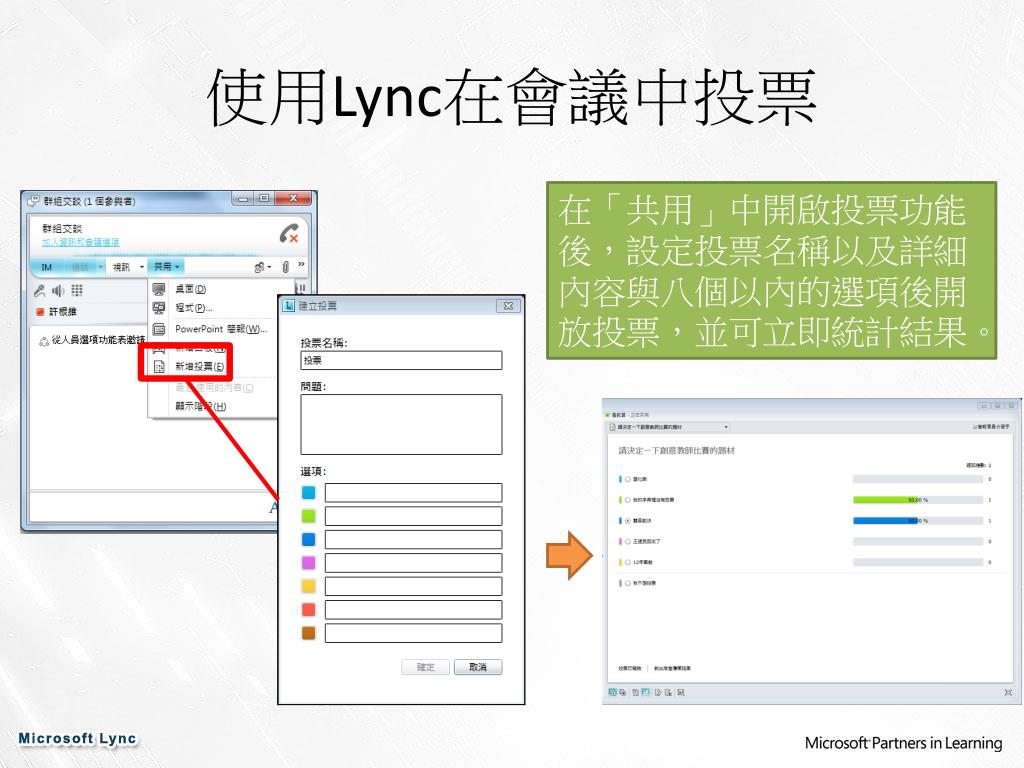Viewport: 1024px width, 768px height.
Task: Click participant name 許根維 in the roster
Action: coord(63,312)
